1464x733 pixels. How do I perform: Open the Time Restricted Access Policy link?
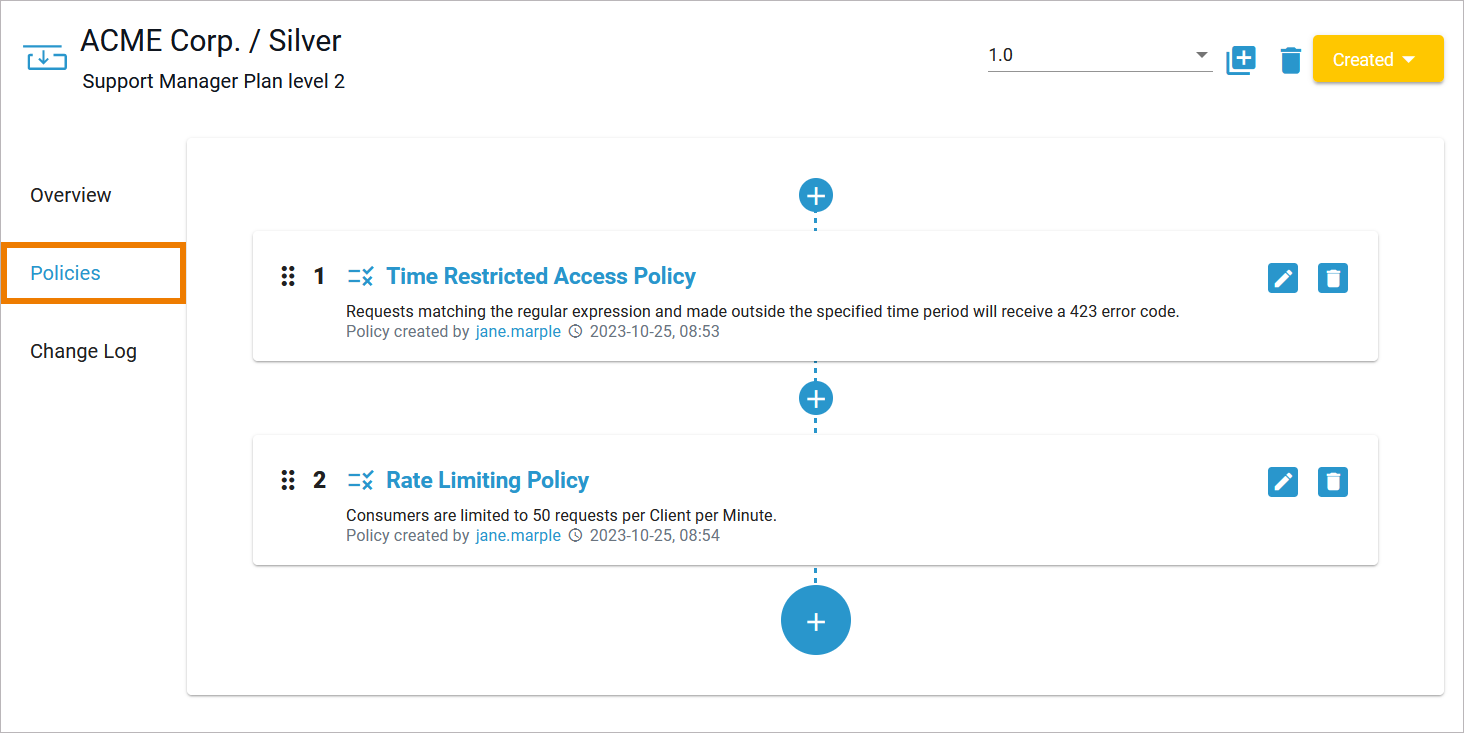(541, 276)
